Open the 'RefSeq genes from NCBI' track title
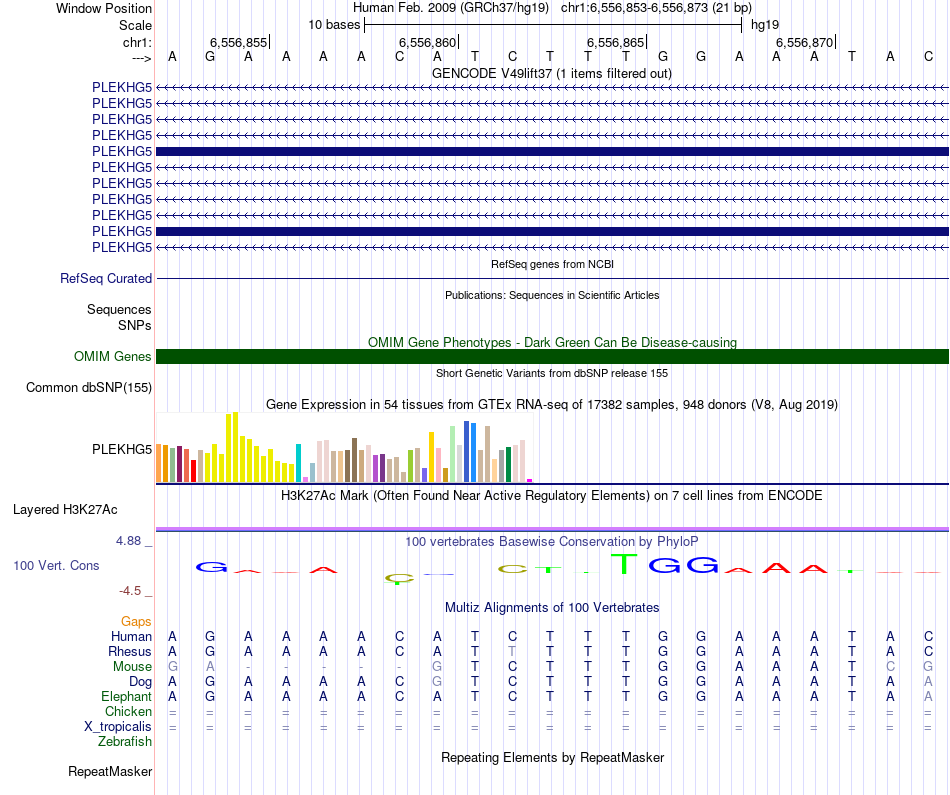This screenshot has height=795, width=950. pyautogui.click(x=552, y=264)
